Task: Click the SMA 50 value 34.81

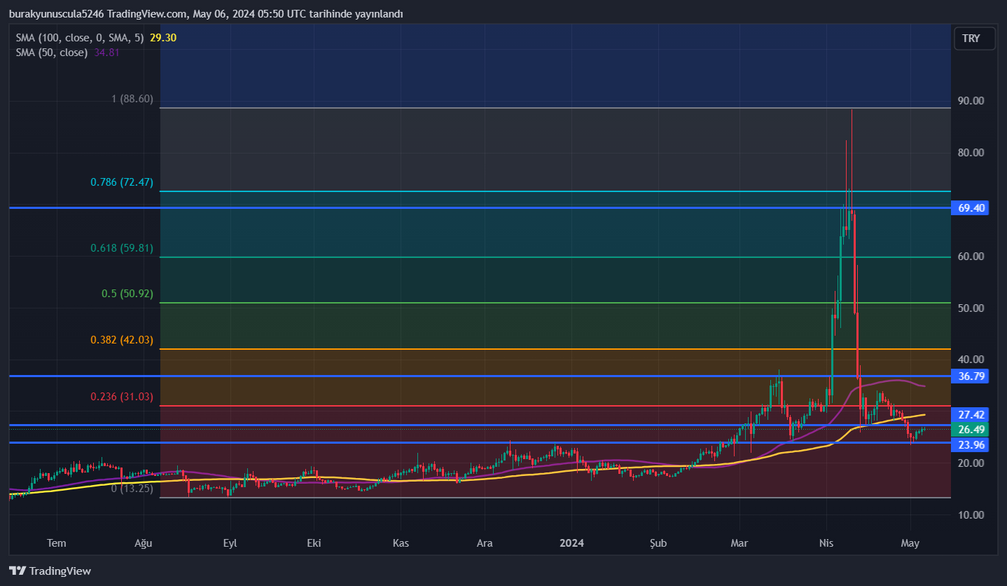Action: click(107, 53)
